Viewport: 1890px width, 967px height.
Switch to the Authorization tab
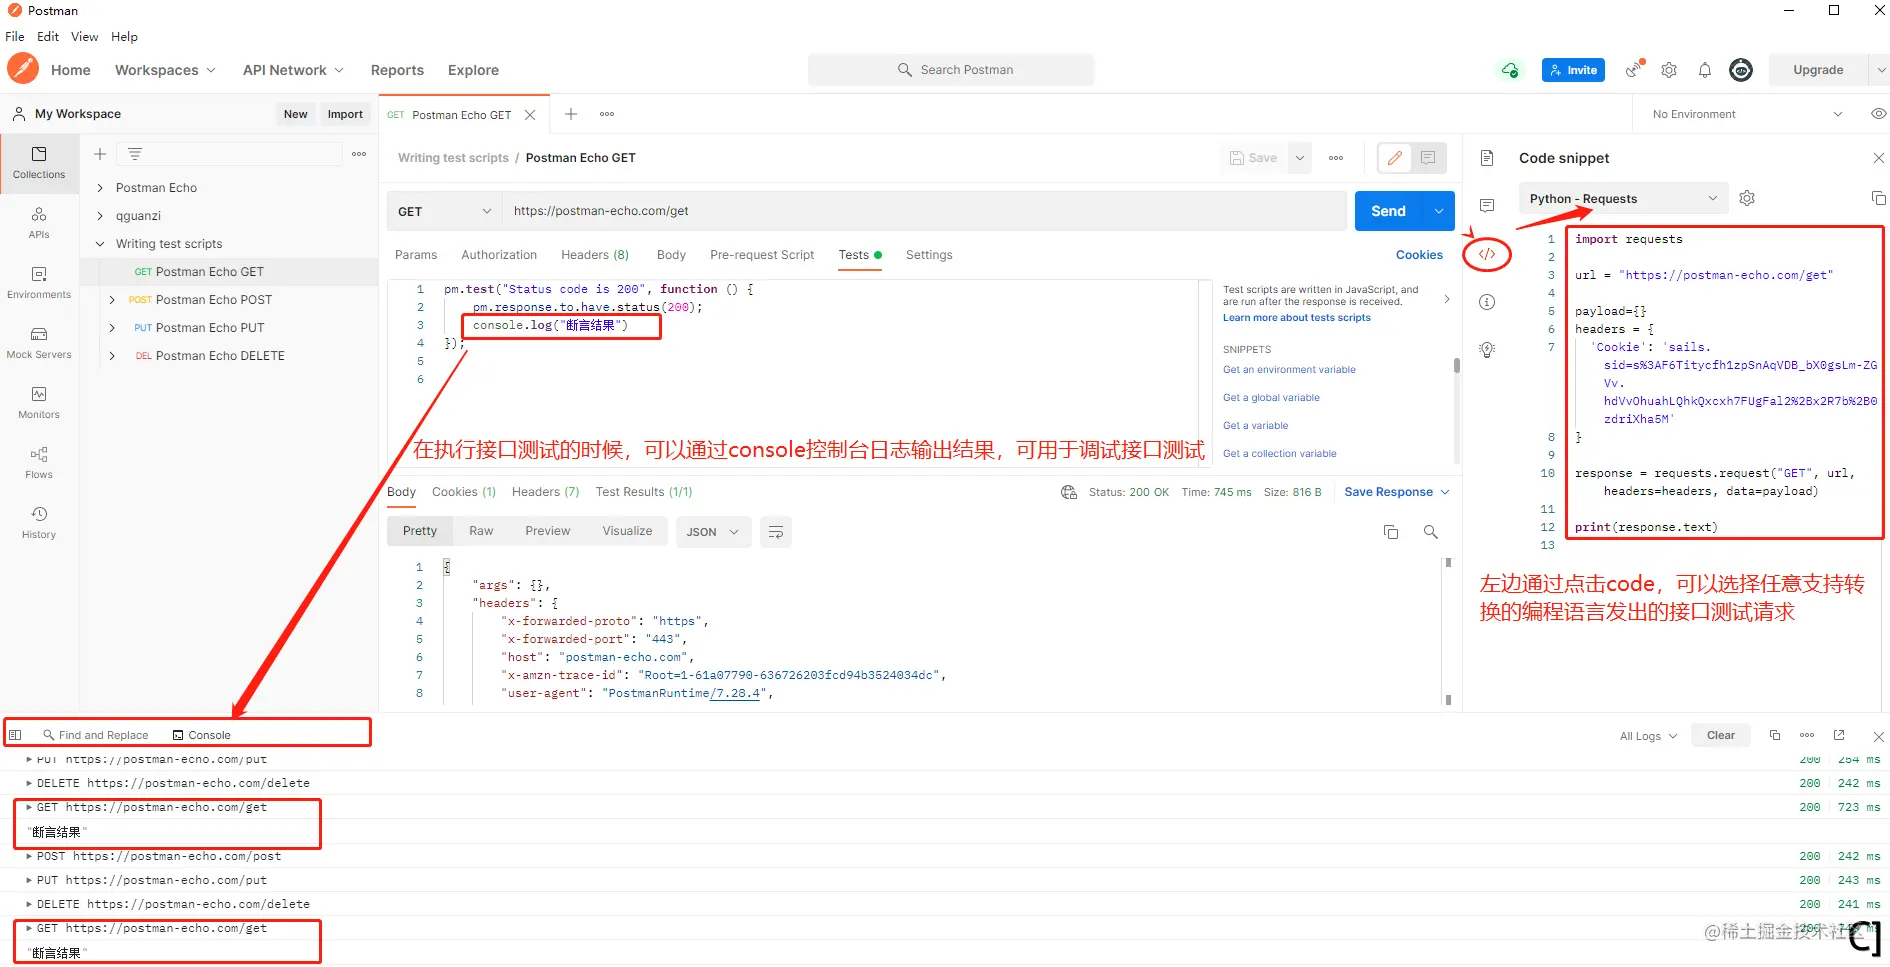(x=499, y=255)
